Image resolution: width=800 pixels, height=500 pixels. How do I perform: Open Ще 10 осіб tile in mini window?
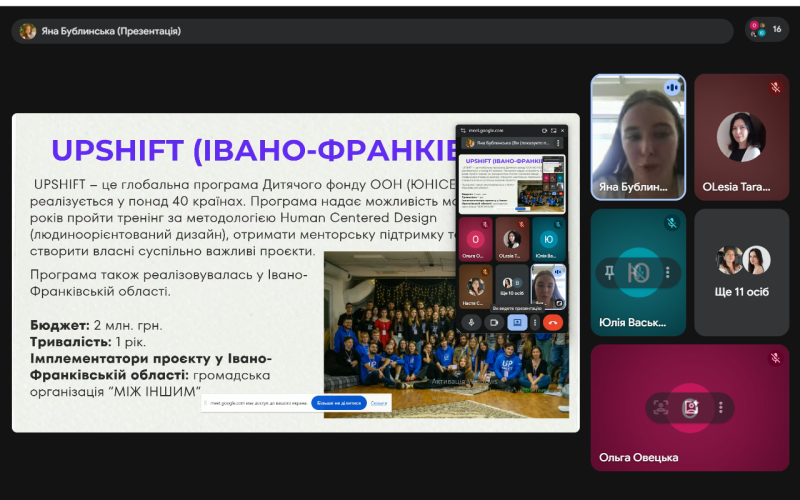512,286
